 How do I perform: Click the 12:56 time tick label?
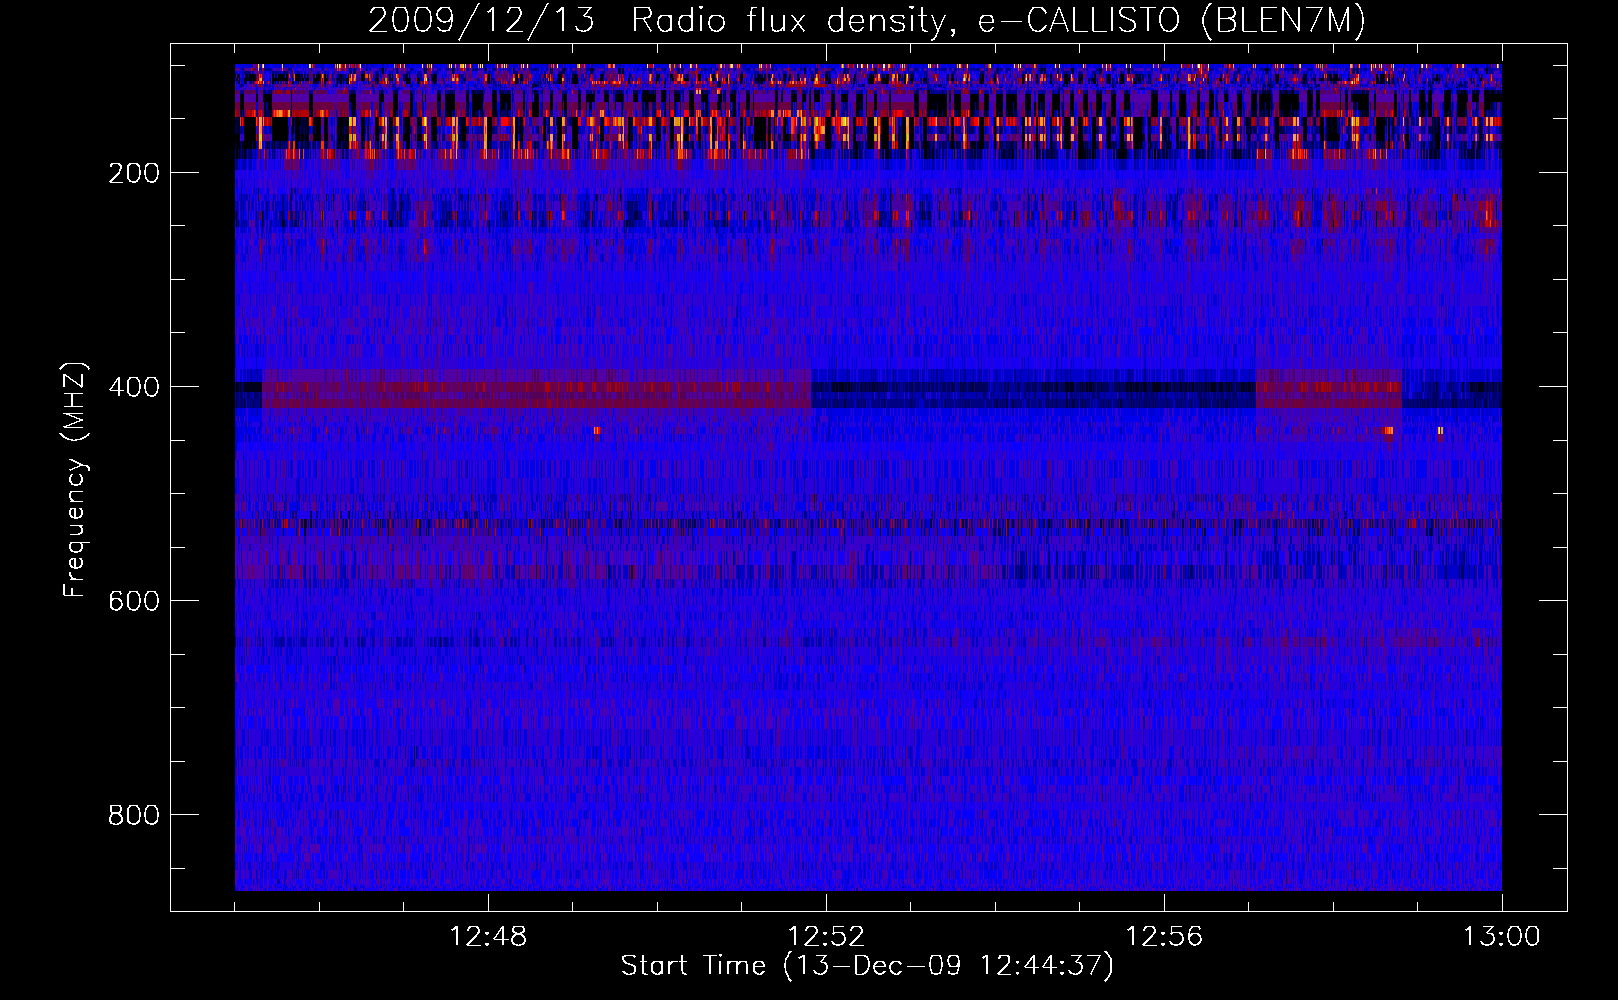pos(1164,937)
